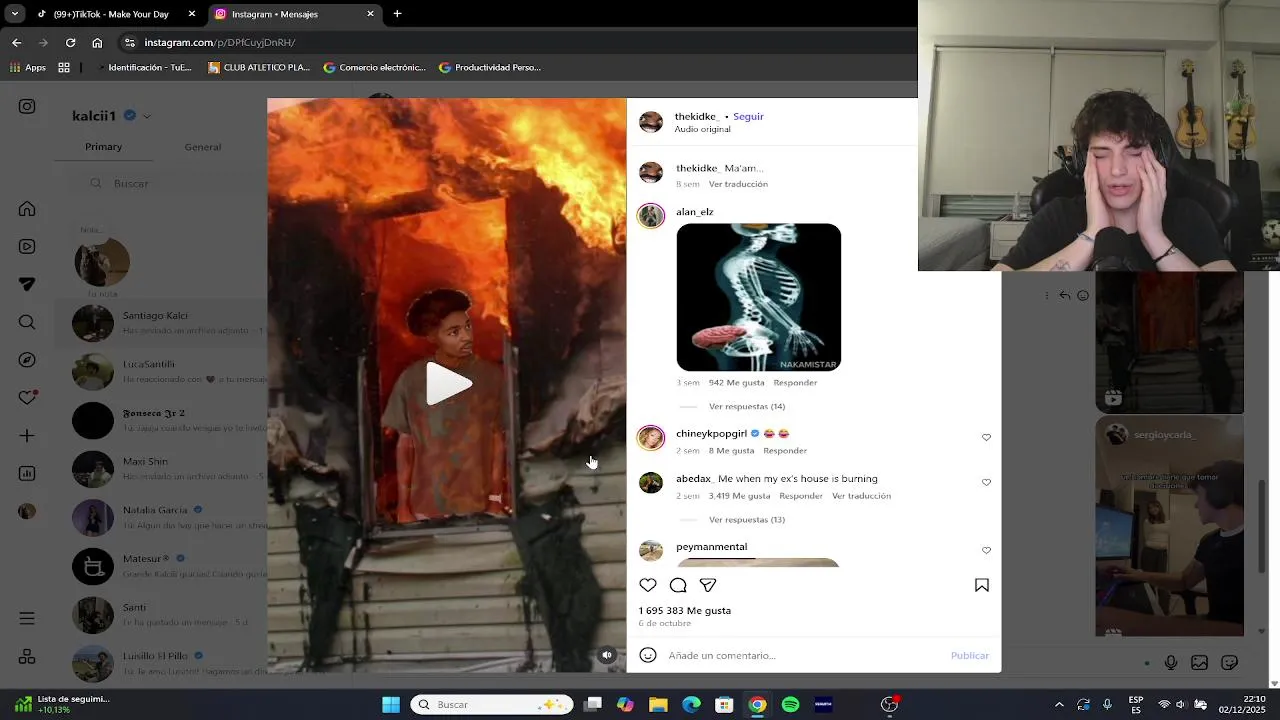Viewport: 1280px width, 720px height.
Task: Click the Instagram logo icon
Action: point(27,106)
